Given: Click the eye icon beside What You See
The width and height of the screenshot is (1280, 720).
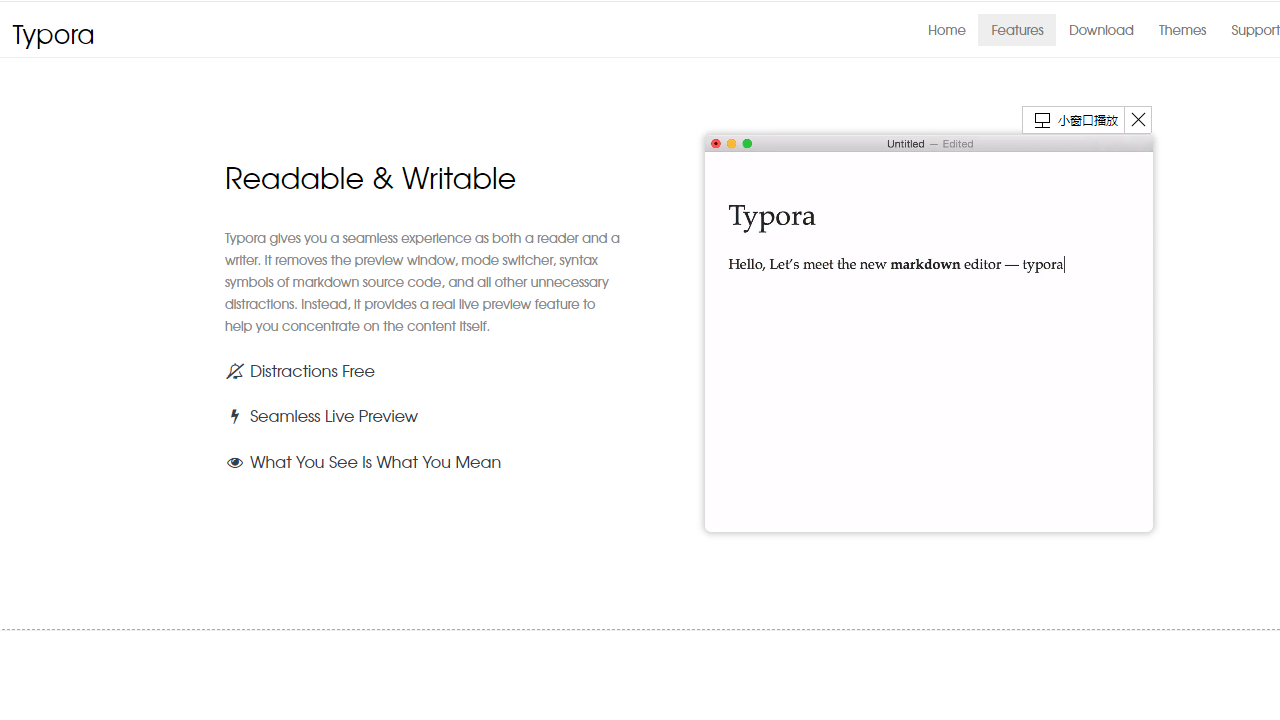Looking at the screenshot, I should tap(235, 463).
